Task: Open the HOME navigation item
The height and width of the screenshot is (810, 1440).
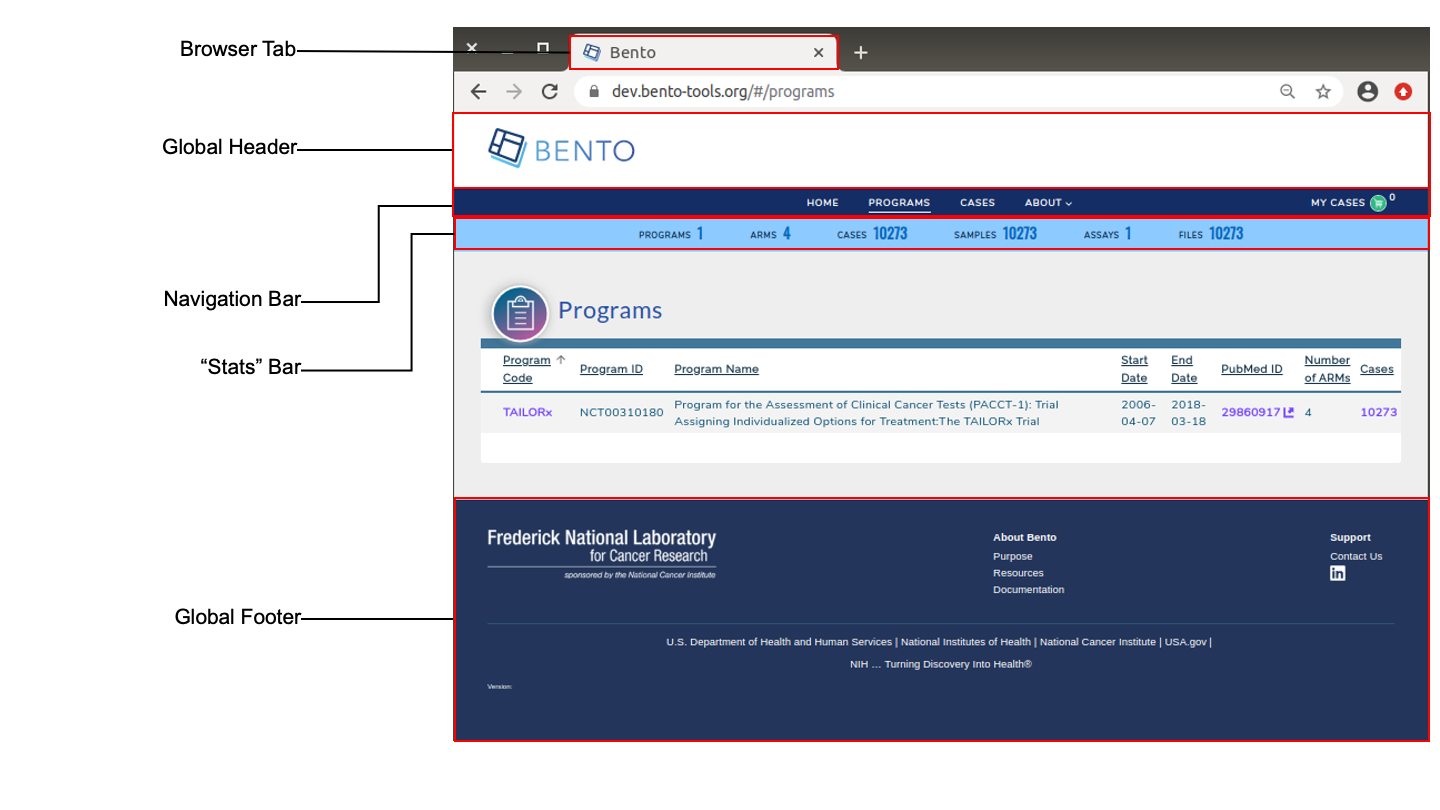Action: tap(822, 203)
